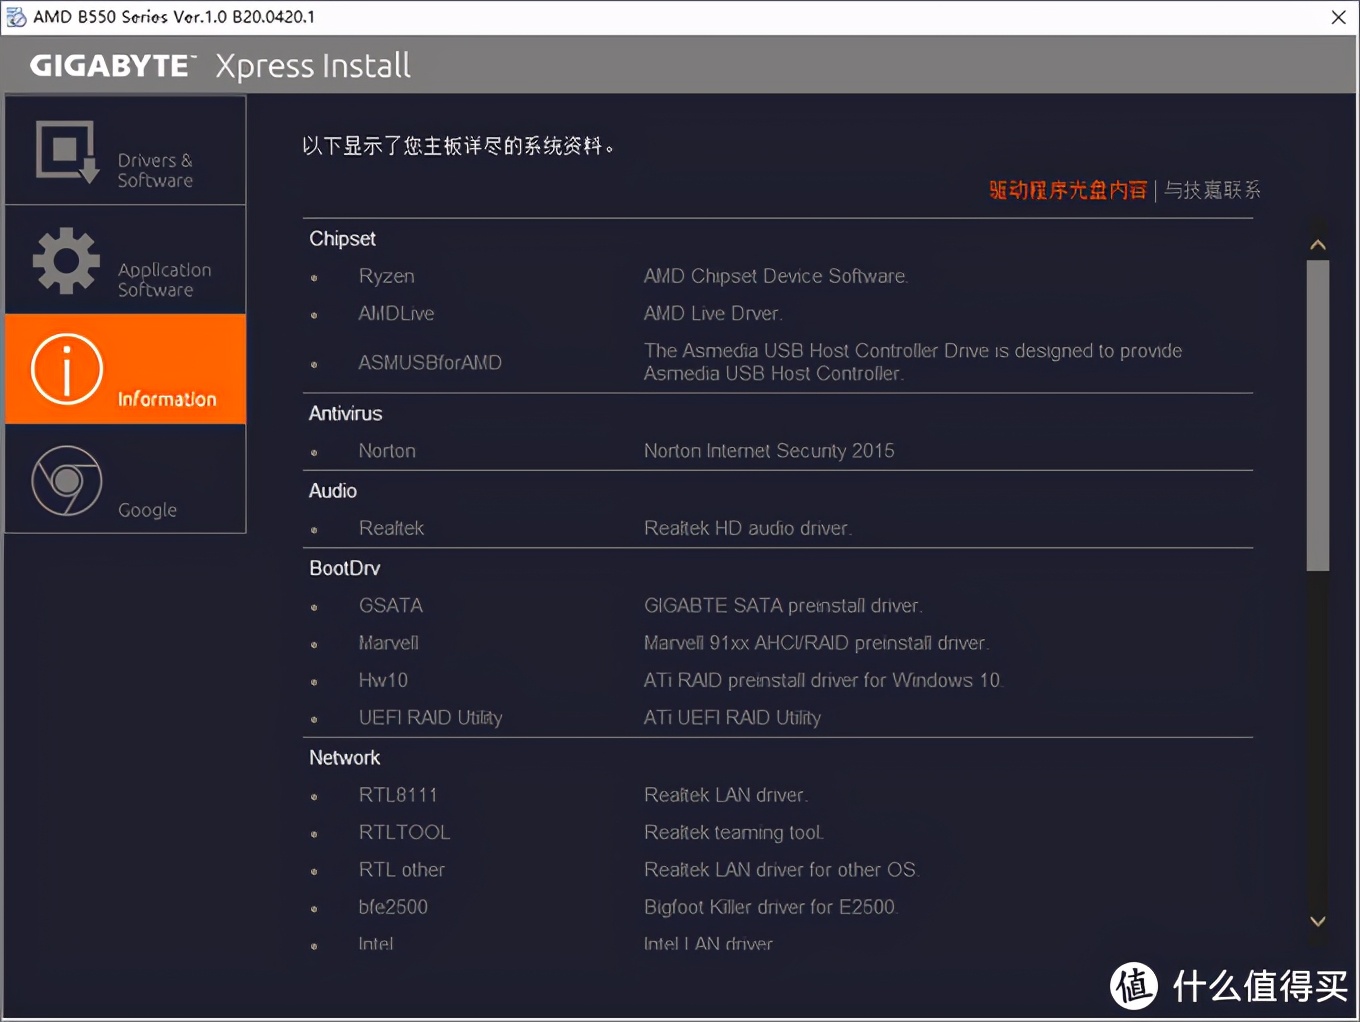Click the scroll down arrow

click(1318, 921)
